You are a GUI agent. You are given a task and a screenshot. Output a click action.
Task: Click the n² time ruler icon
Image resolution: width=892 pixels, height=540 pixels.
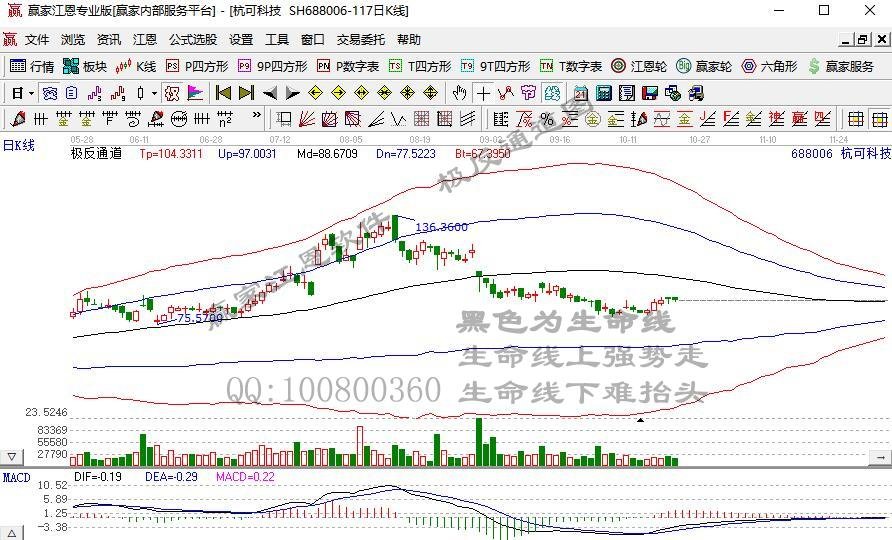[225, 119]
